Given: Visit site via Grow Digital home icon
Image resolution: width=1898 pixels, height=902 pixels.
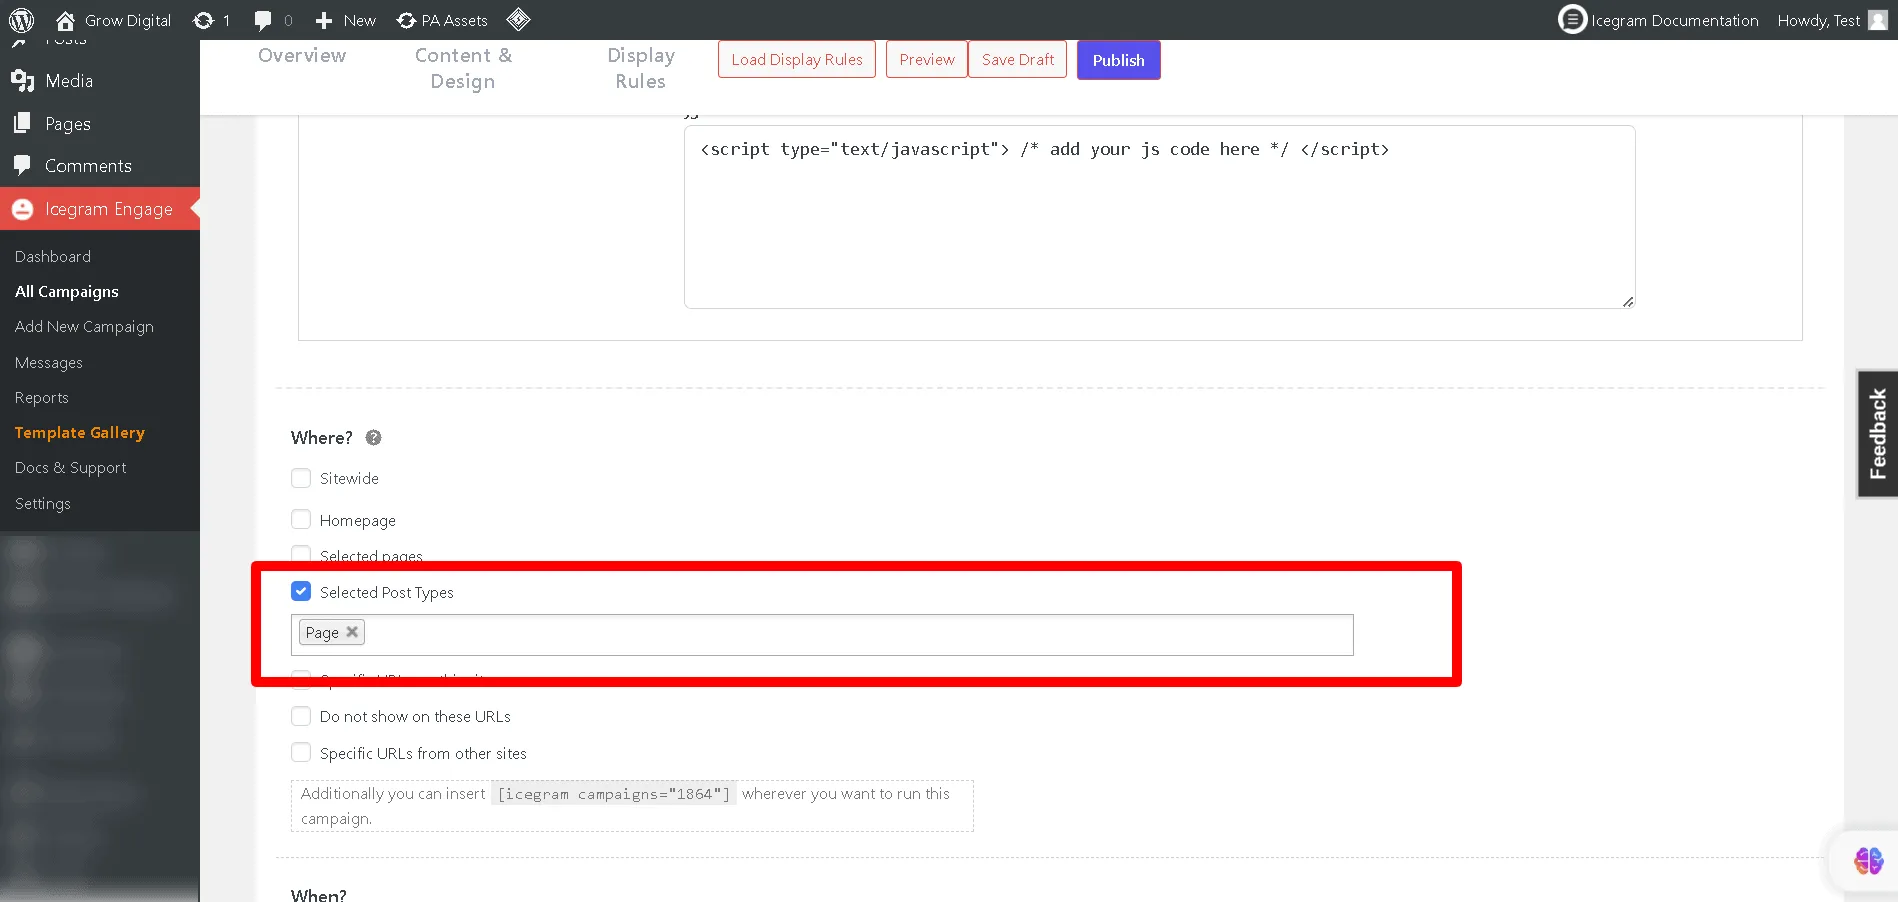Looking at the screenshot, I should (65, 20).
